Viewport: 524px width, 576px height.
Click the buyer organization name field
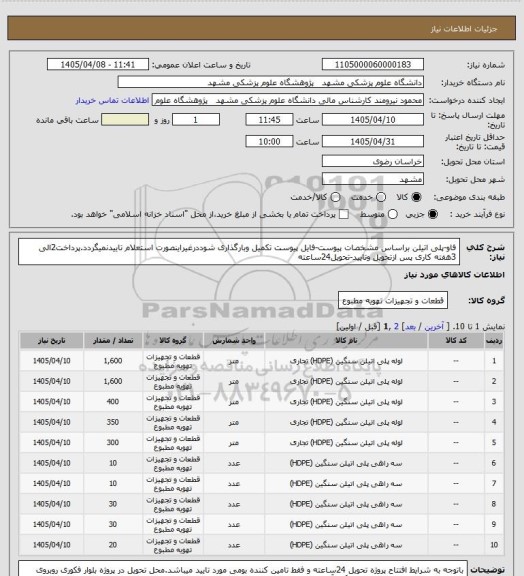270,82
